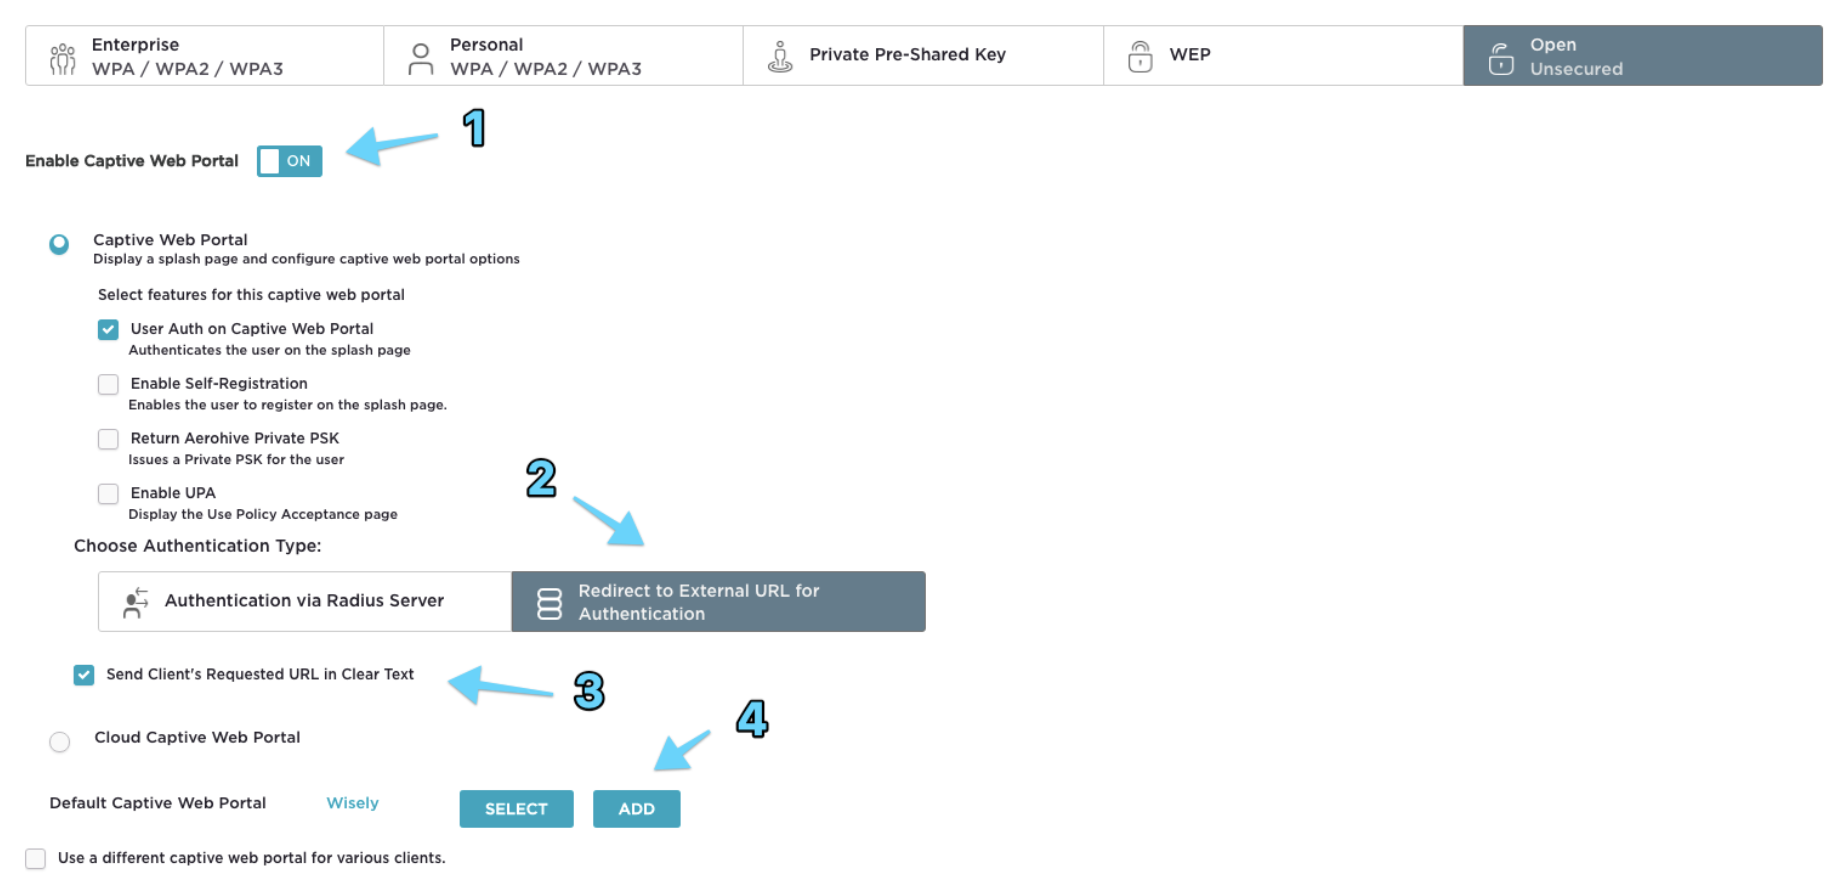The height and width of the screenshot is (882, 1840).
Task: Click the WEP padlock icon
Action: 1140,56
